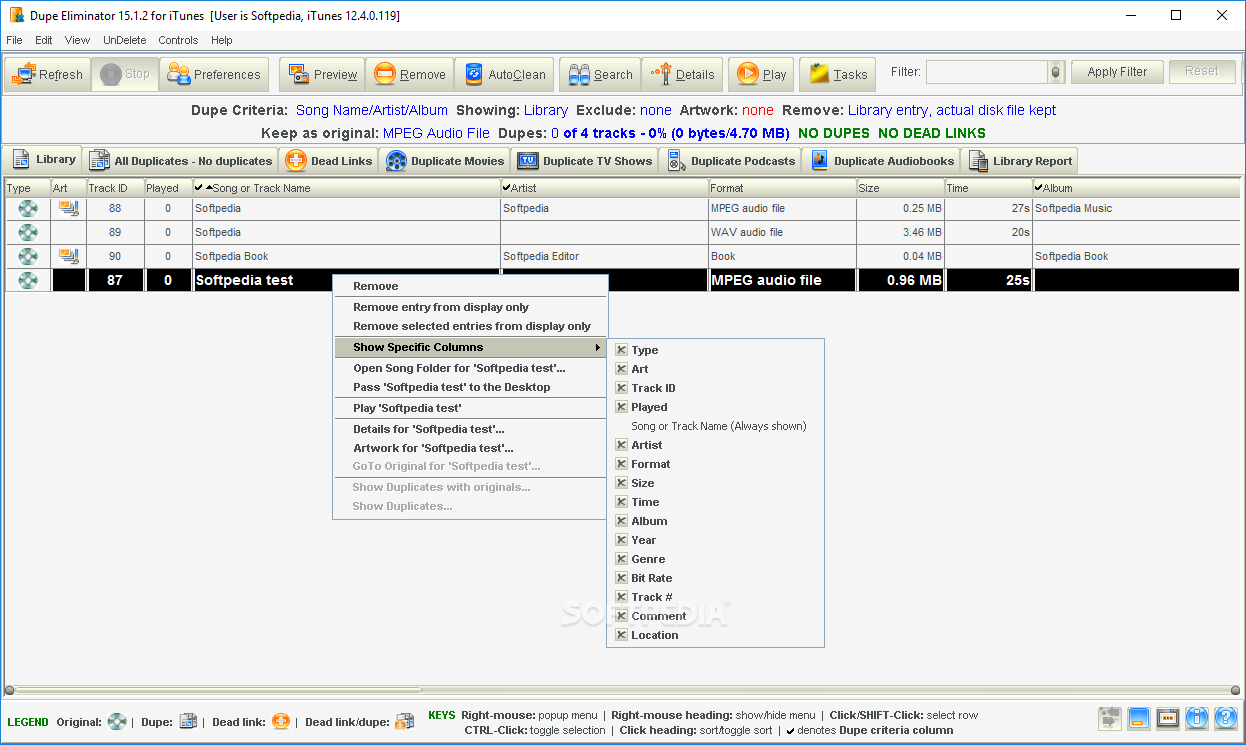
Task: Open the UnDelete menu
Action: click(x=125, y=40)
